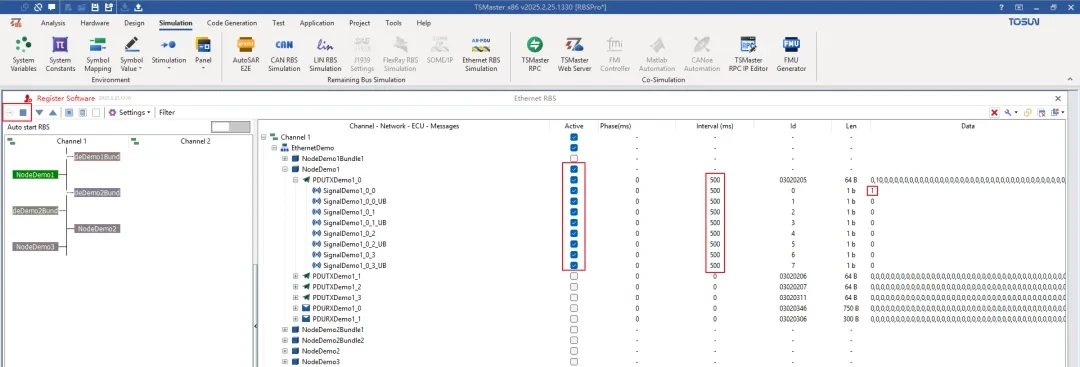Click Register Software
This screenshot has height=367, width=1080.
click(x=65, y=98)
